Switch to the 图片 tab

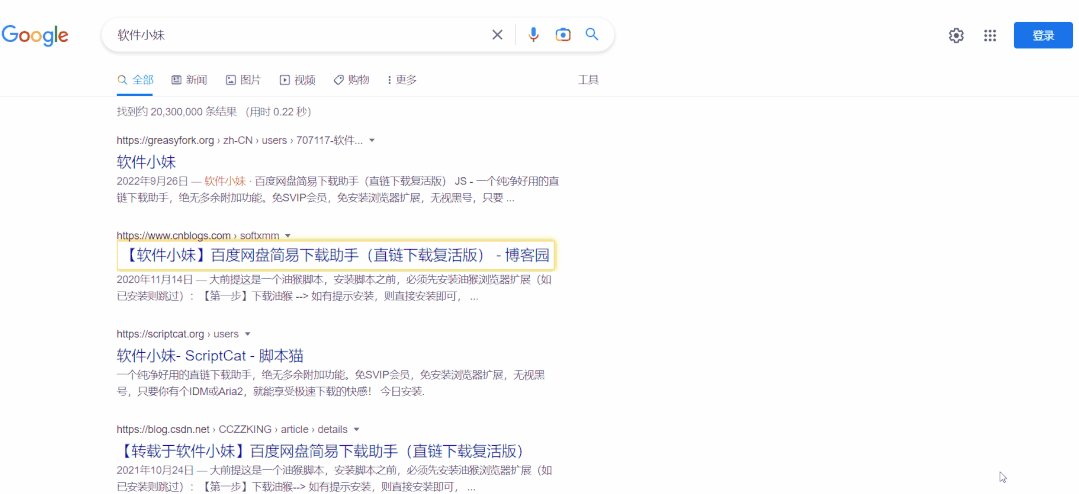(243, 80)
